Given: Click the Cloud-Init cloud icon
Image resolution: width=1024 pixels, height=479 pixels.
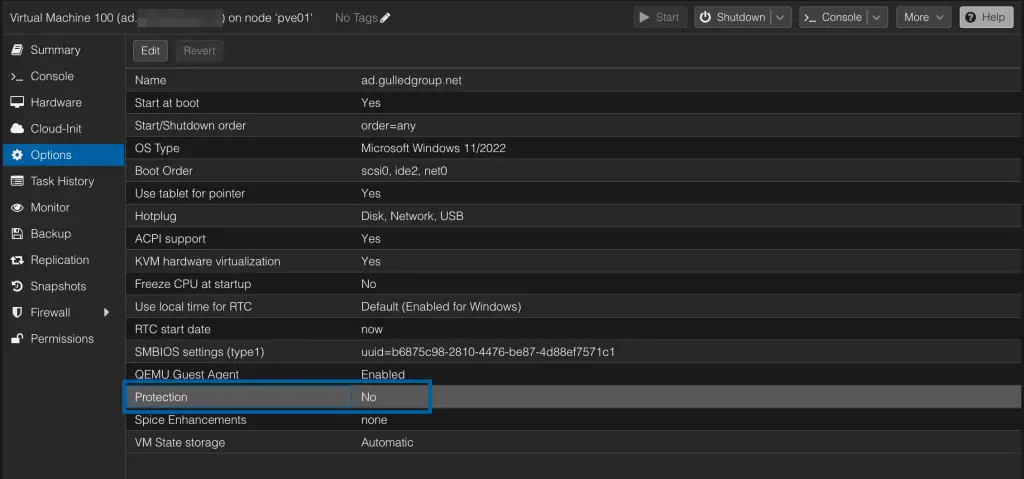Looking at the screenshot, I should click(17, 129).
